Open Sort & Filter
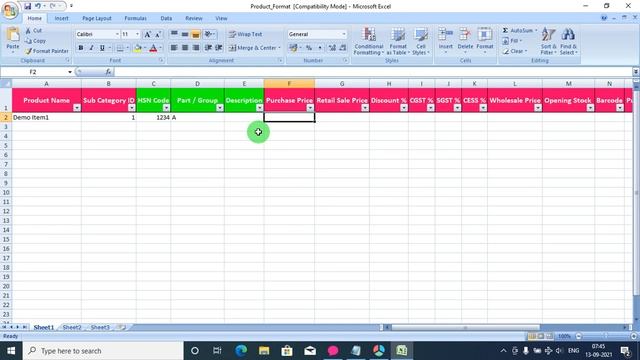 [548, 41]
